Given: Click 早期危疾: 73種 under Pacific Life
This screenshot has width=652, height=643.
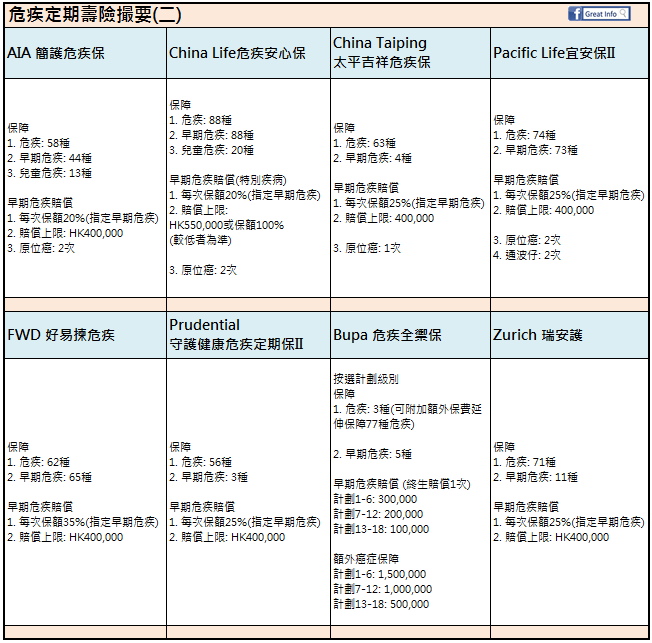Looking at the screenshot, I should [x=536, y=150].
